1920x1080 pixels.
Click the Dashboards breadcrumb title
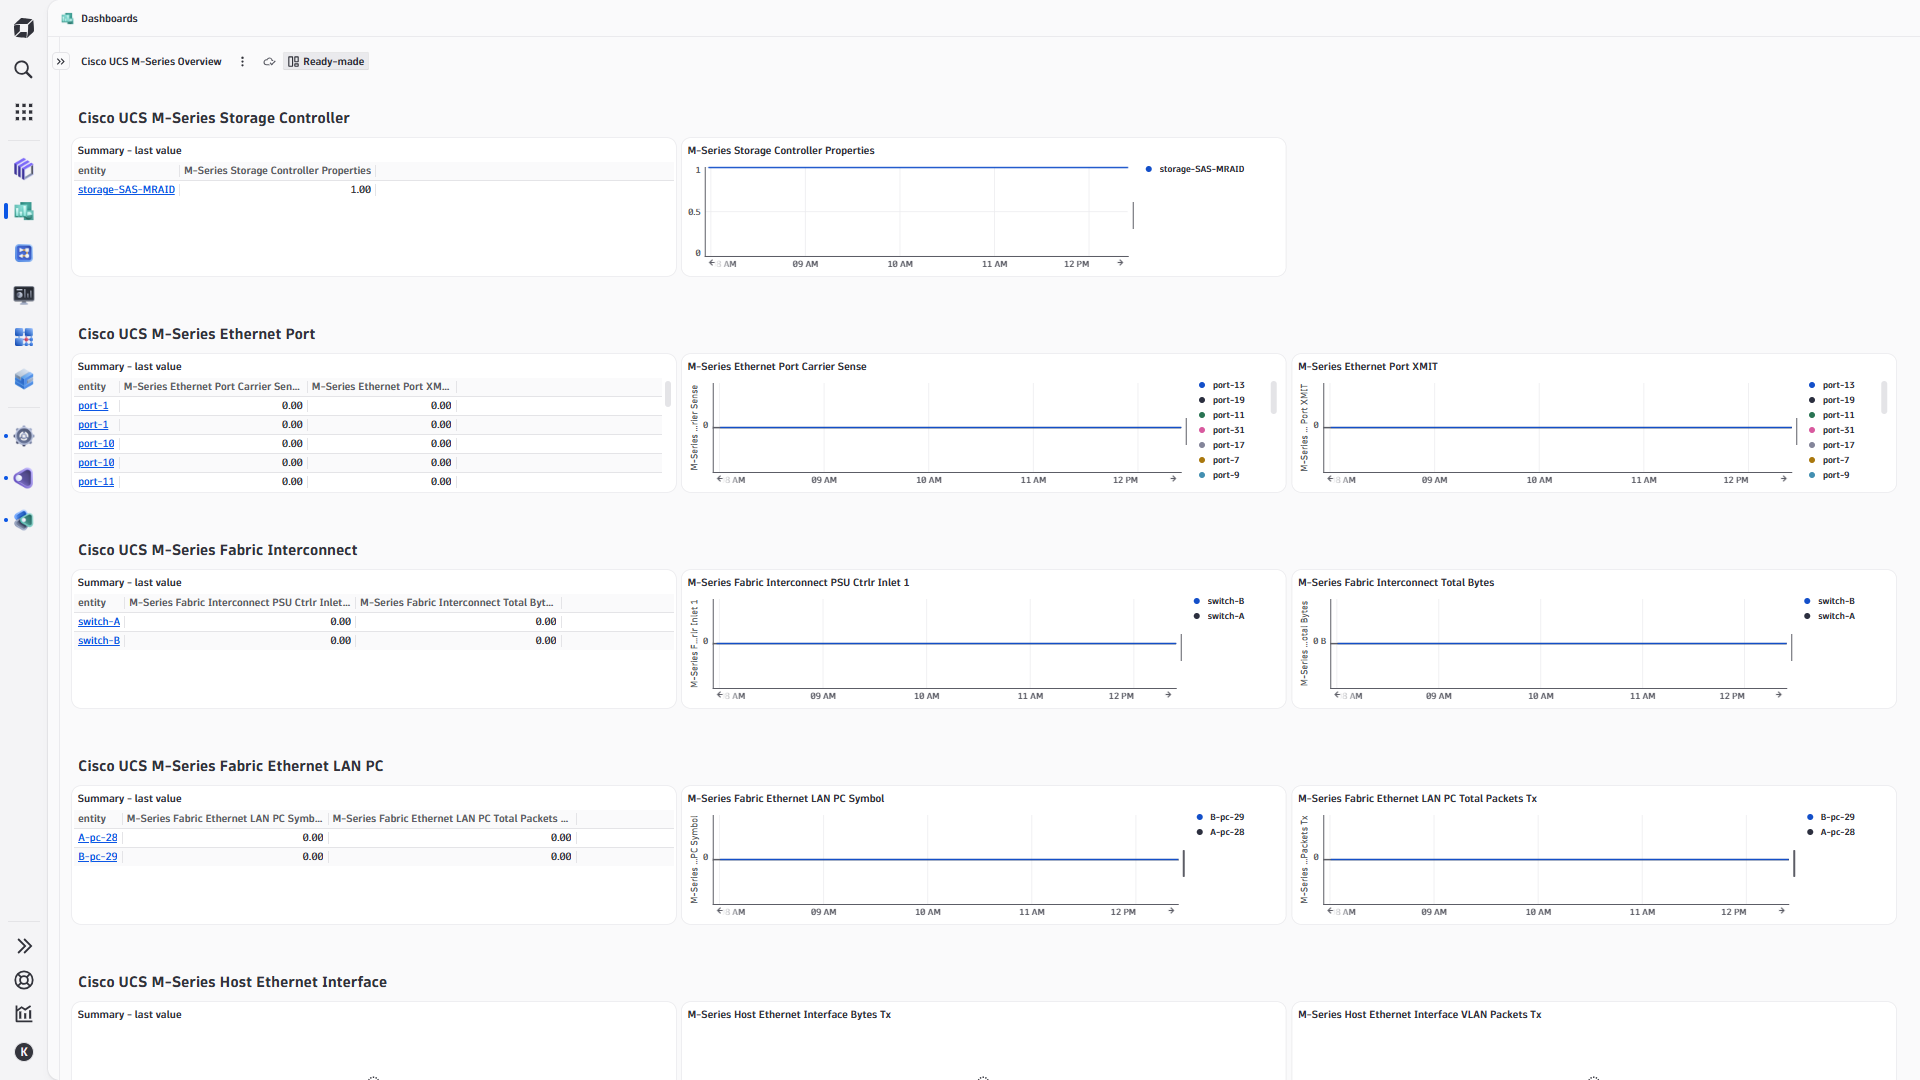[109, 19]
